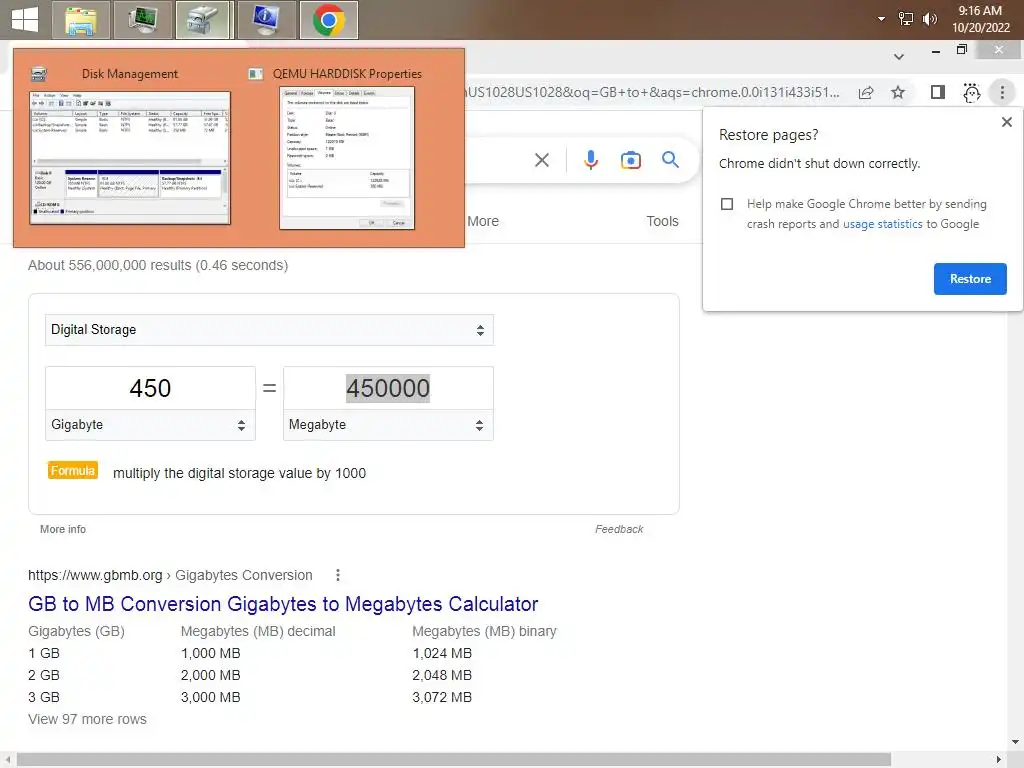1024x768 pixels.
Task: Click the share page icon in address bar
Action: (x=866, y=93)
